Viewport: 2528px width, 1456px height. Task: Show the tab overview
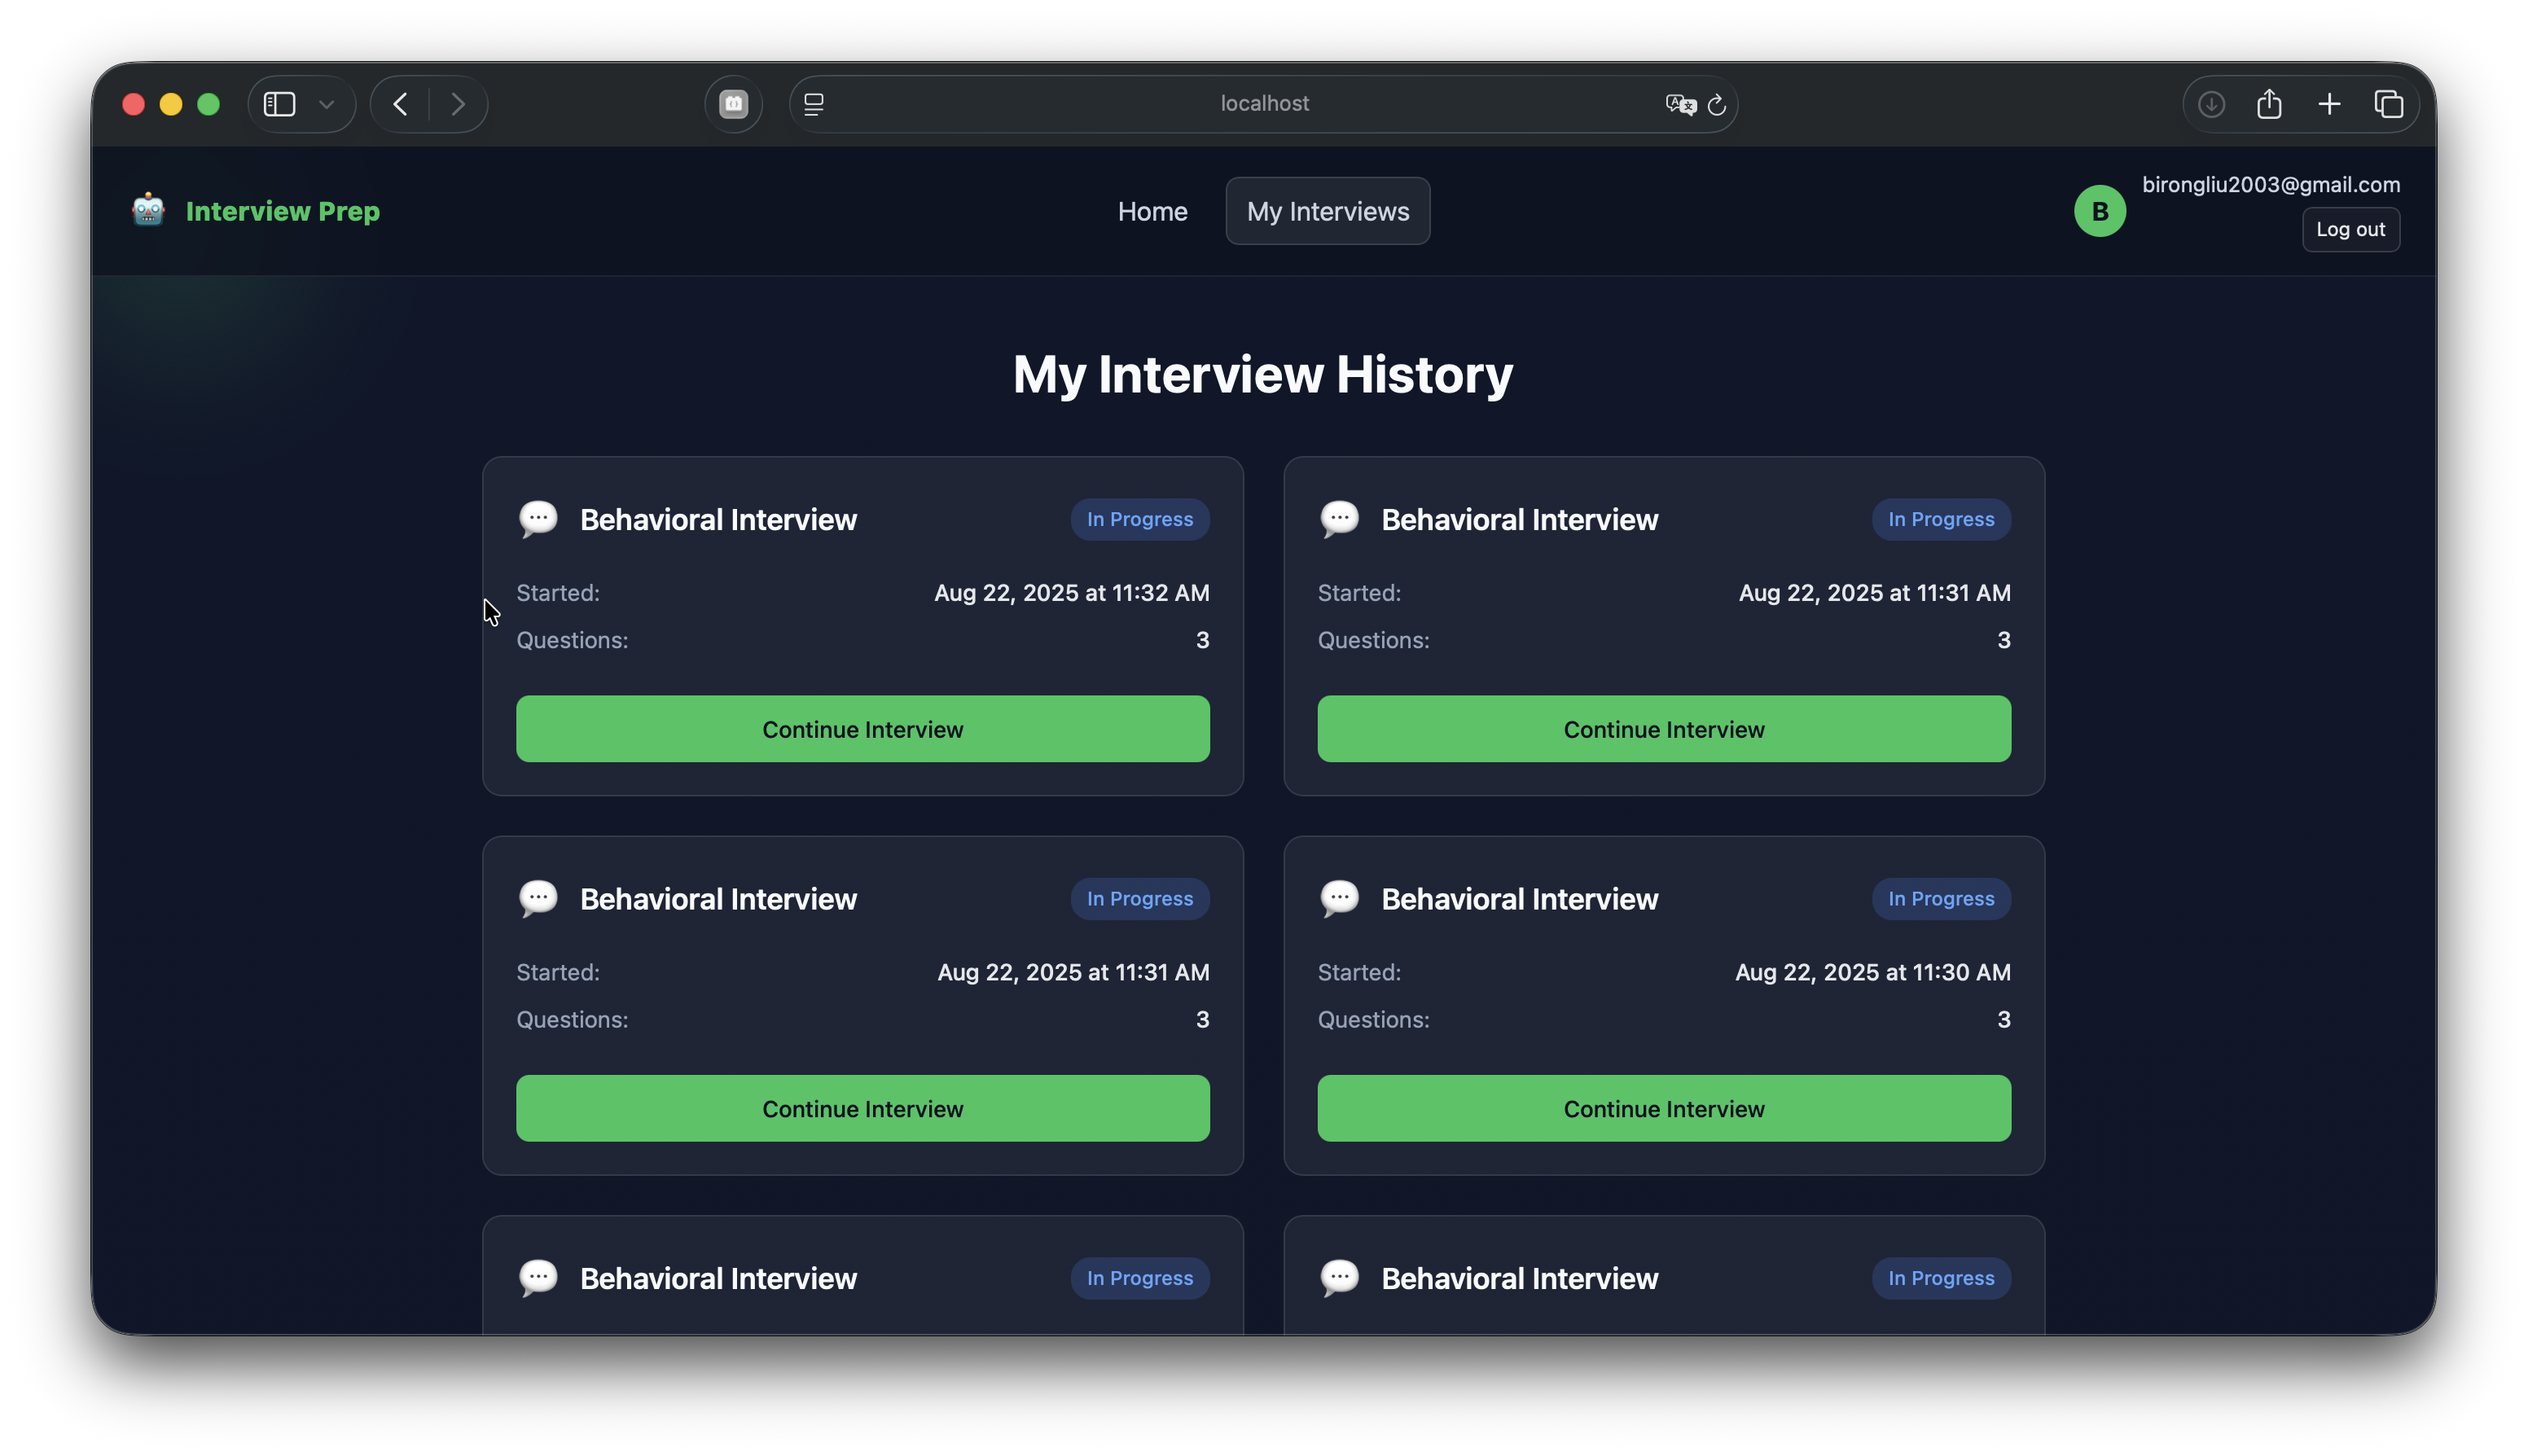click(x=2389, y=104)
